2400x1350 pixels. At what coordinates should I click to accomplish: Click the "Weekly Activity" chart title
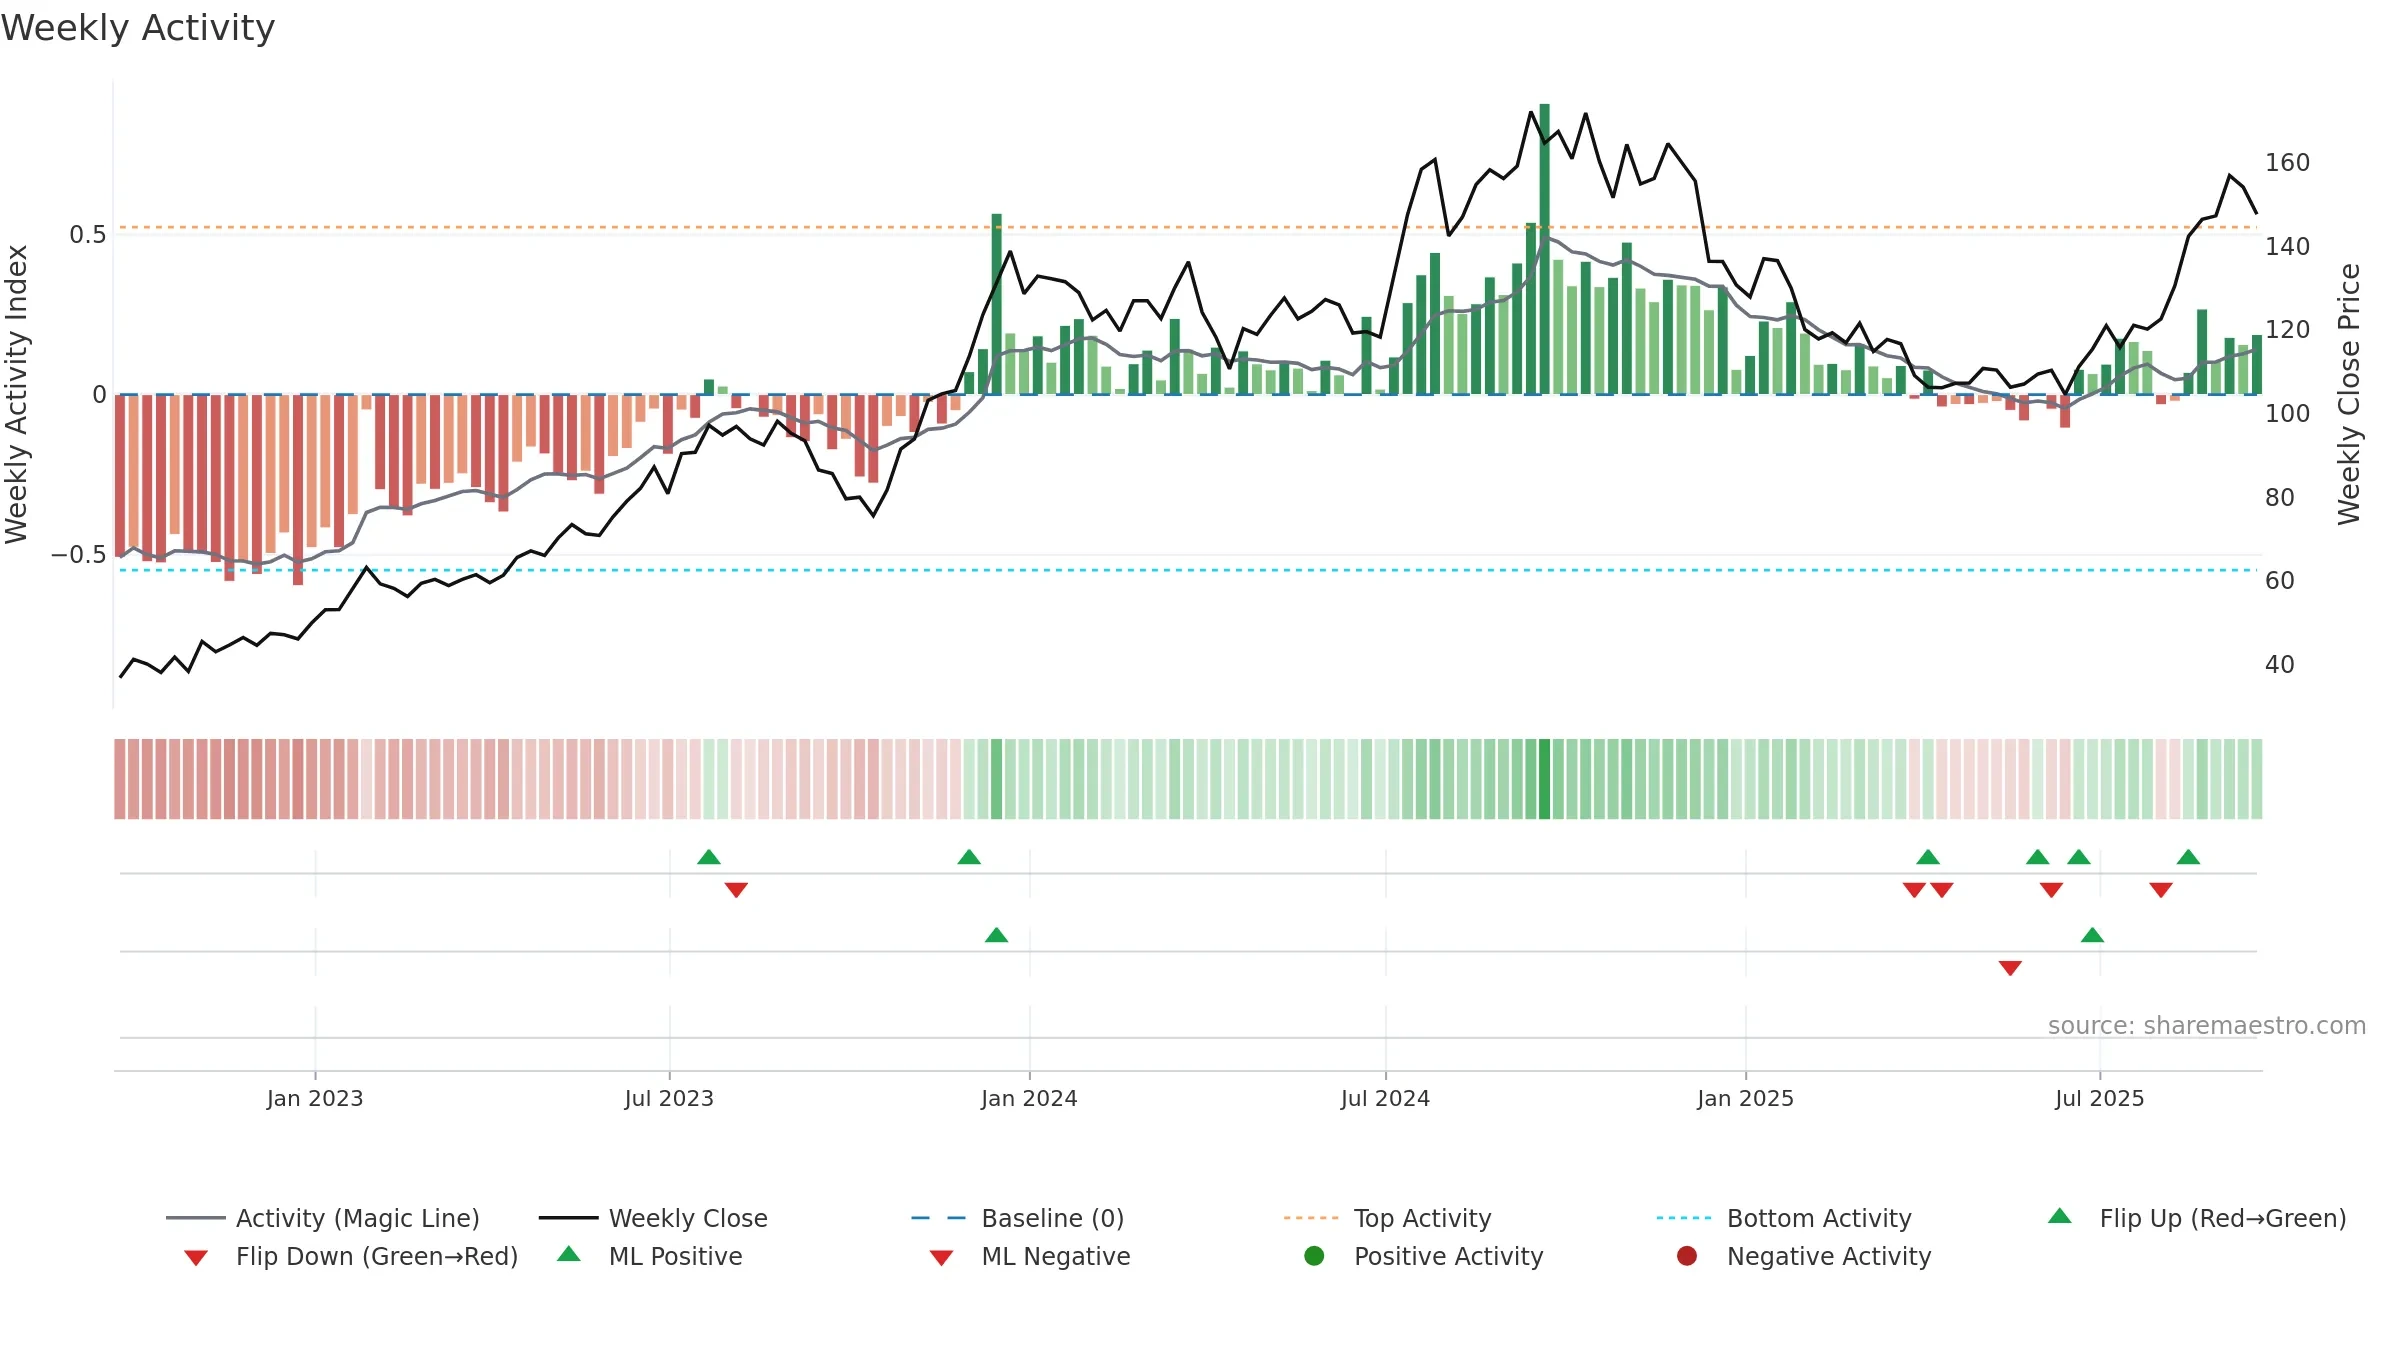pyautogui.click(x=138, y=28)
